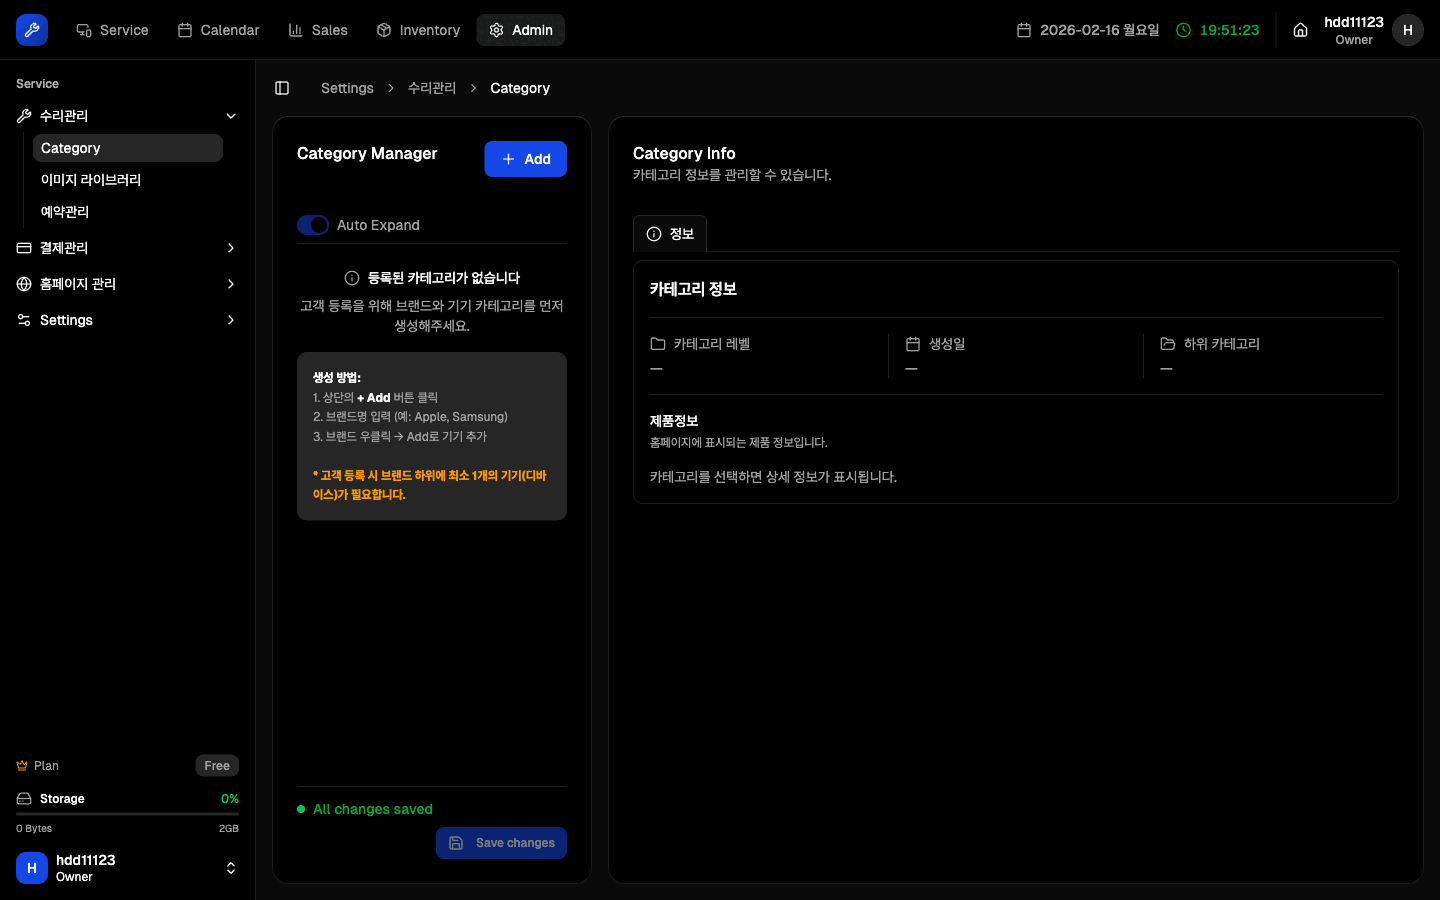
Task: Click the crown Plan icon
Action: coord(22,766)
